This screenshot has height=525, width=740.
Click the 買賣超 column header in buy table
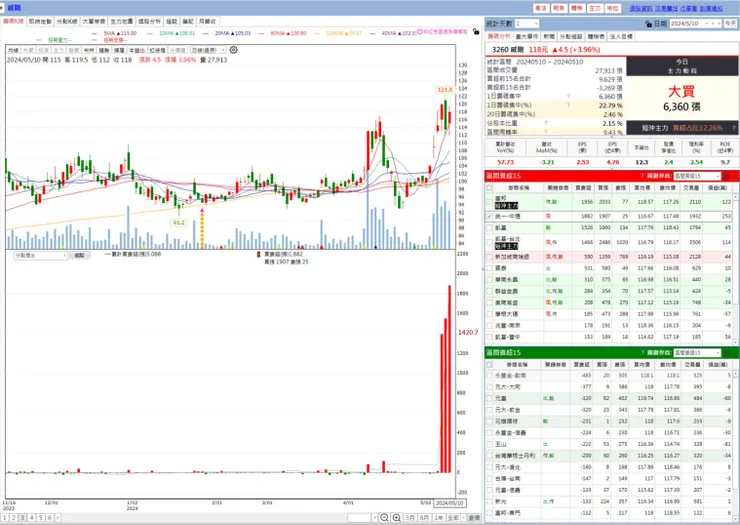[583, 188]
